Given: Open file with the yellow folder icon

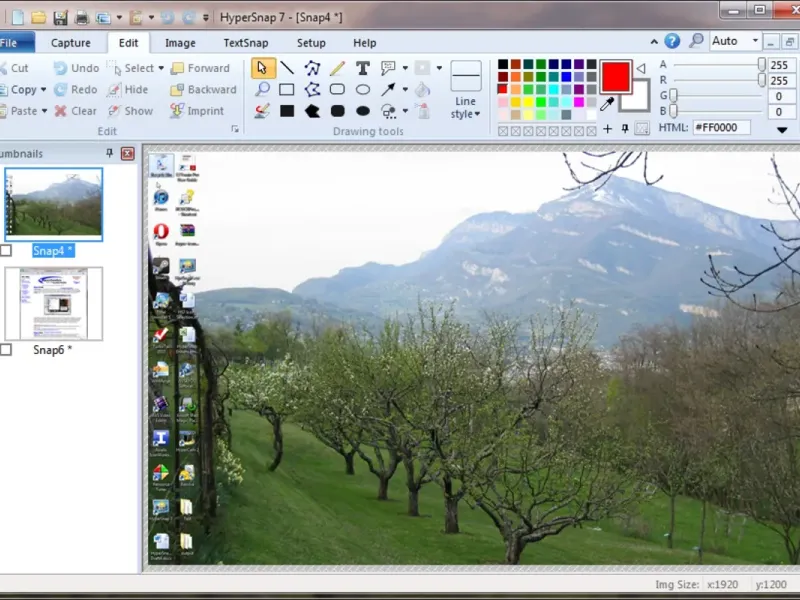Looking at the screenshot, I should tap(39, 17).
